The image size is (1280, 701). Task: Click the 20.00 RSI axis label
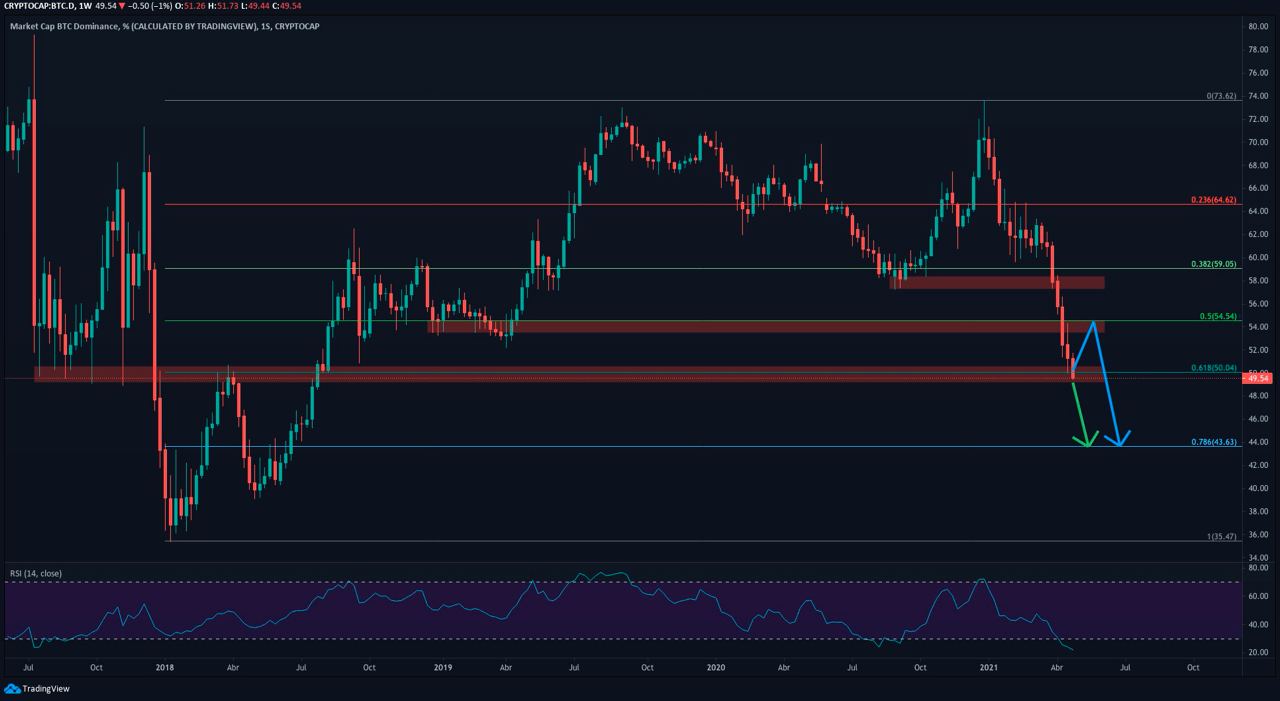point(1257,652)
